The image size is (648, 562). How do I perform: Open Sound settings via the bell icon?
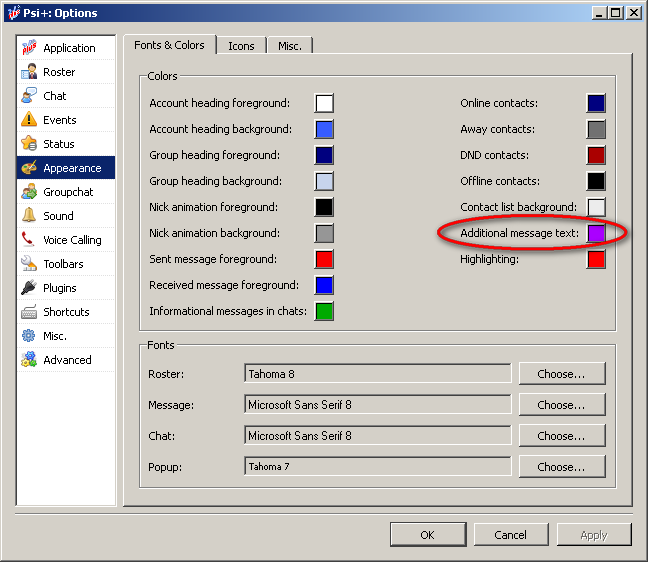coord(29,216)
